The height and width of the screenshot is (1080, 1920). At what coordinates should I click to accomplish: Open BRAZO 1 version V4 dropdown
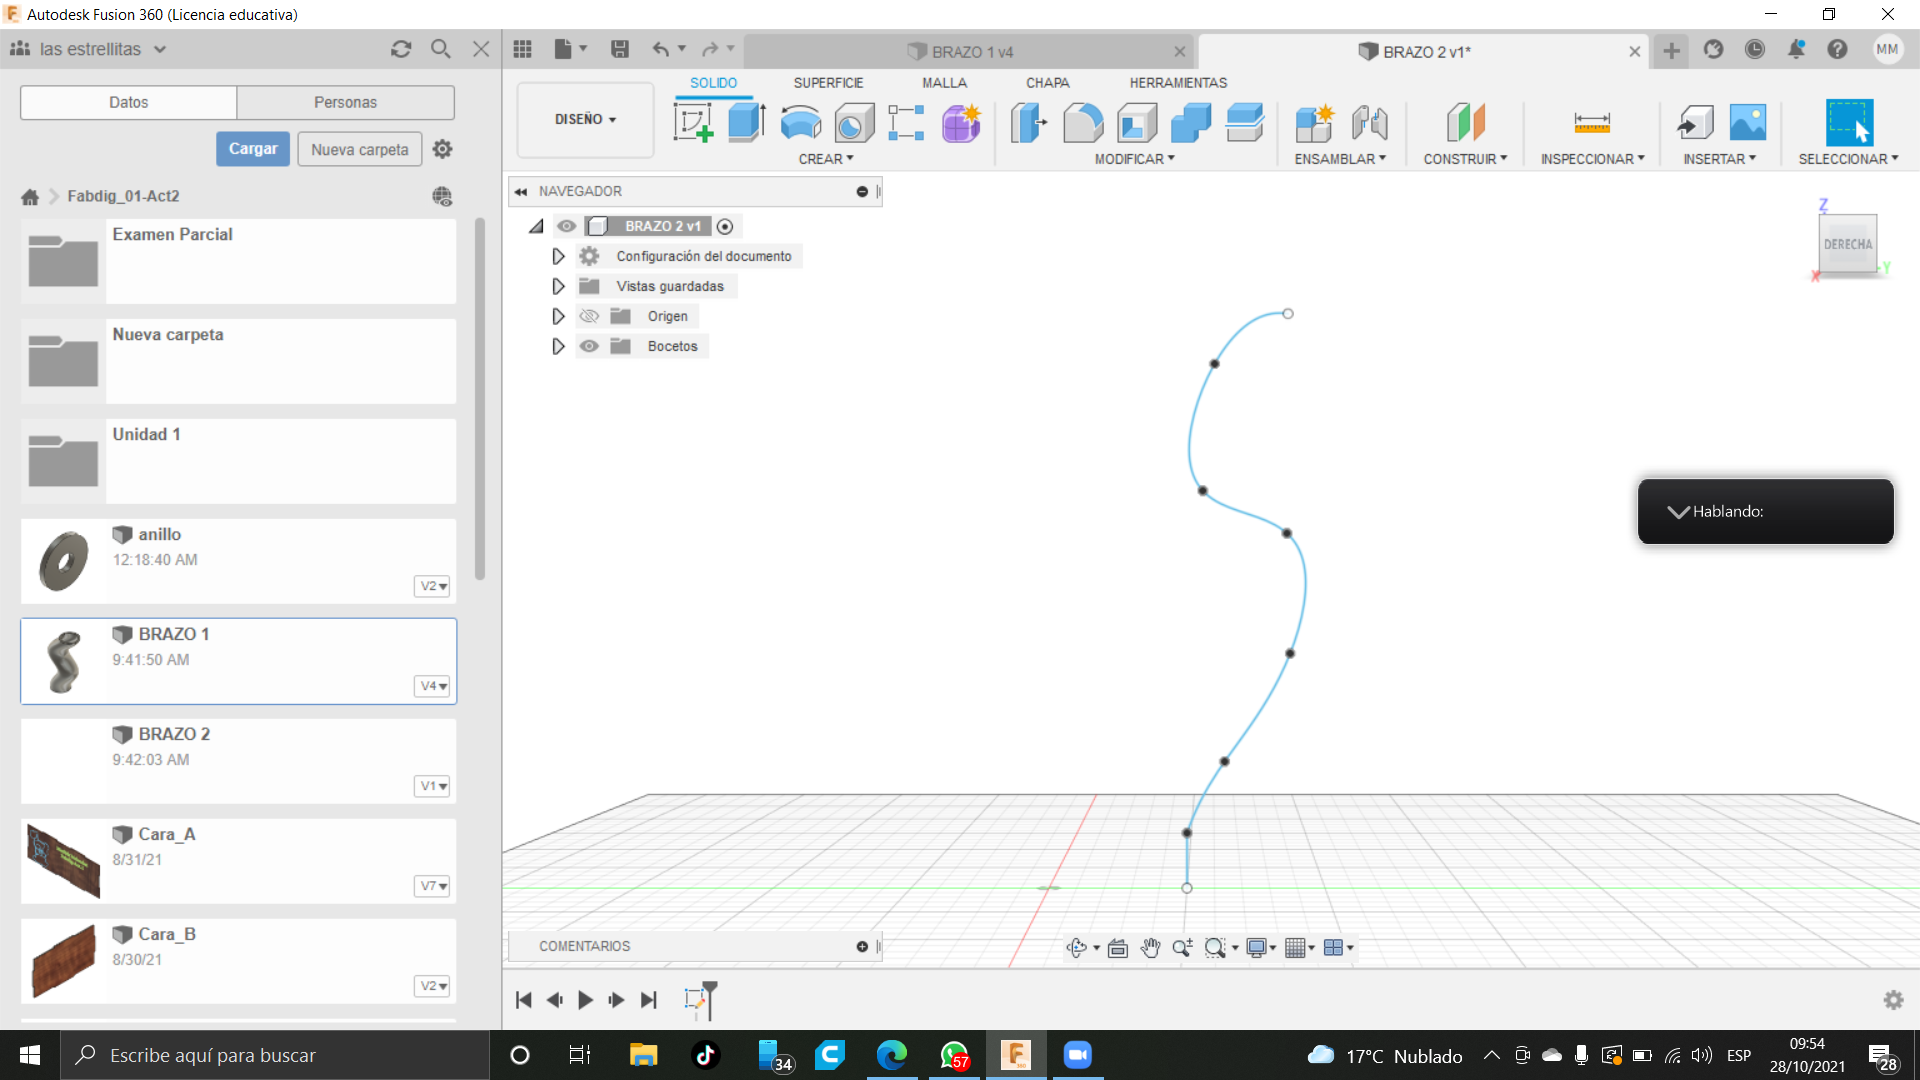[433, 686]
